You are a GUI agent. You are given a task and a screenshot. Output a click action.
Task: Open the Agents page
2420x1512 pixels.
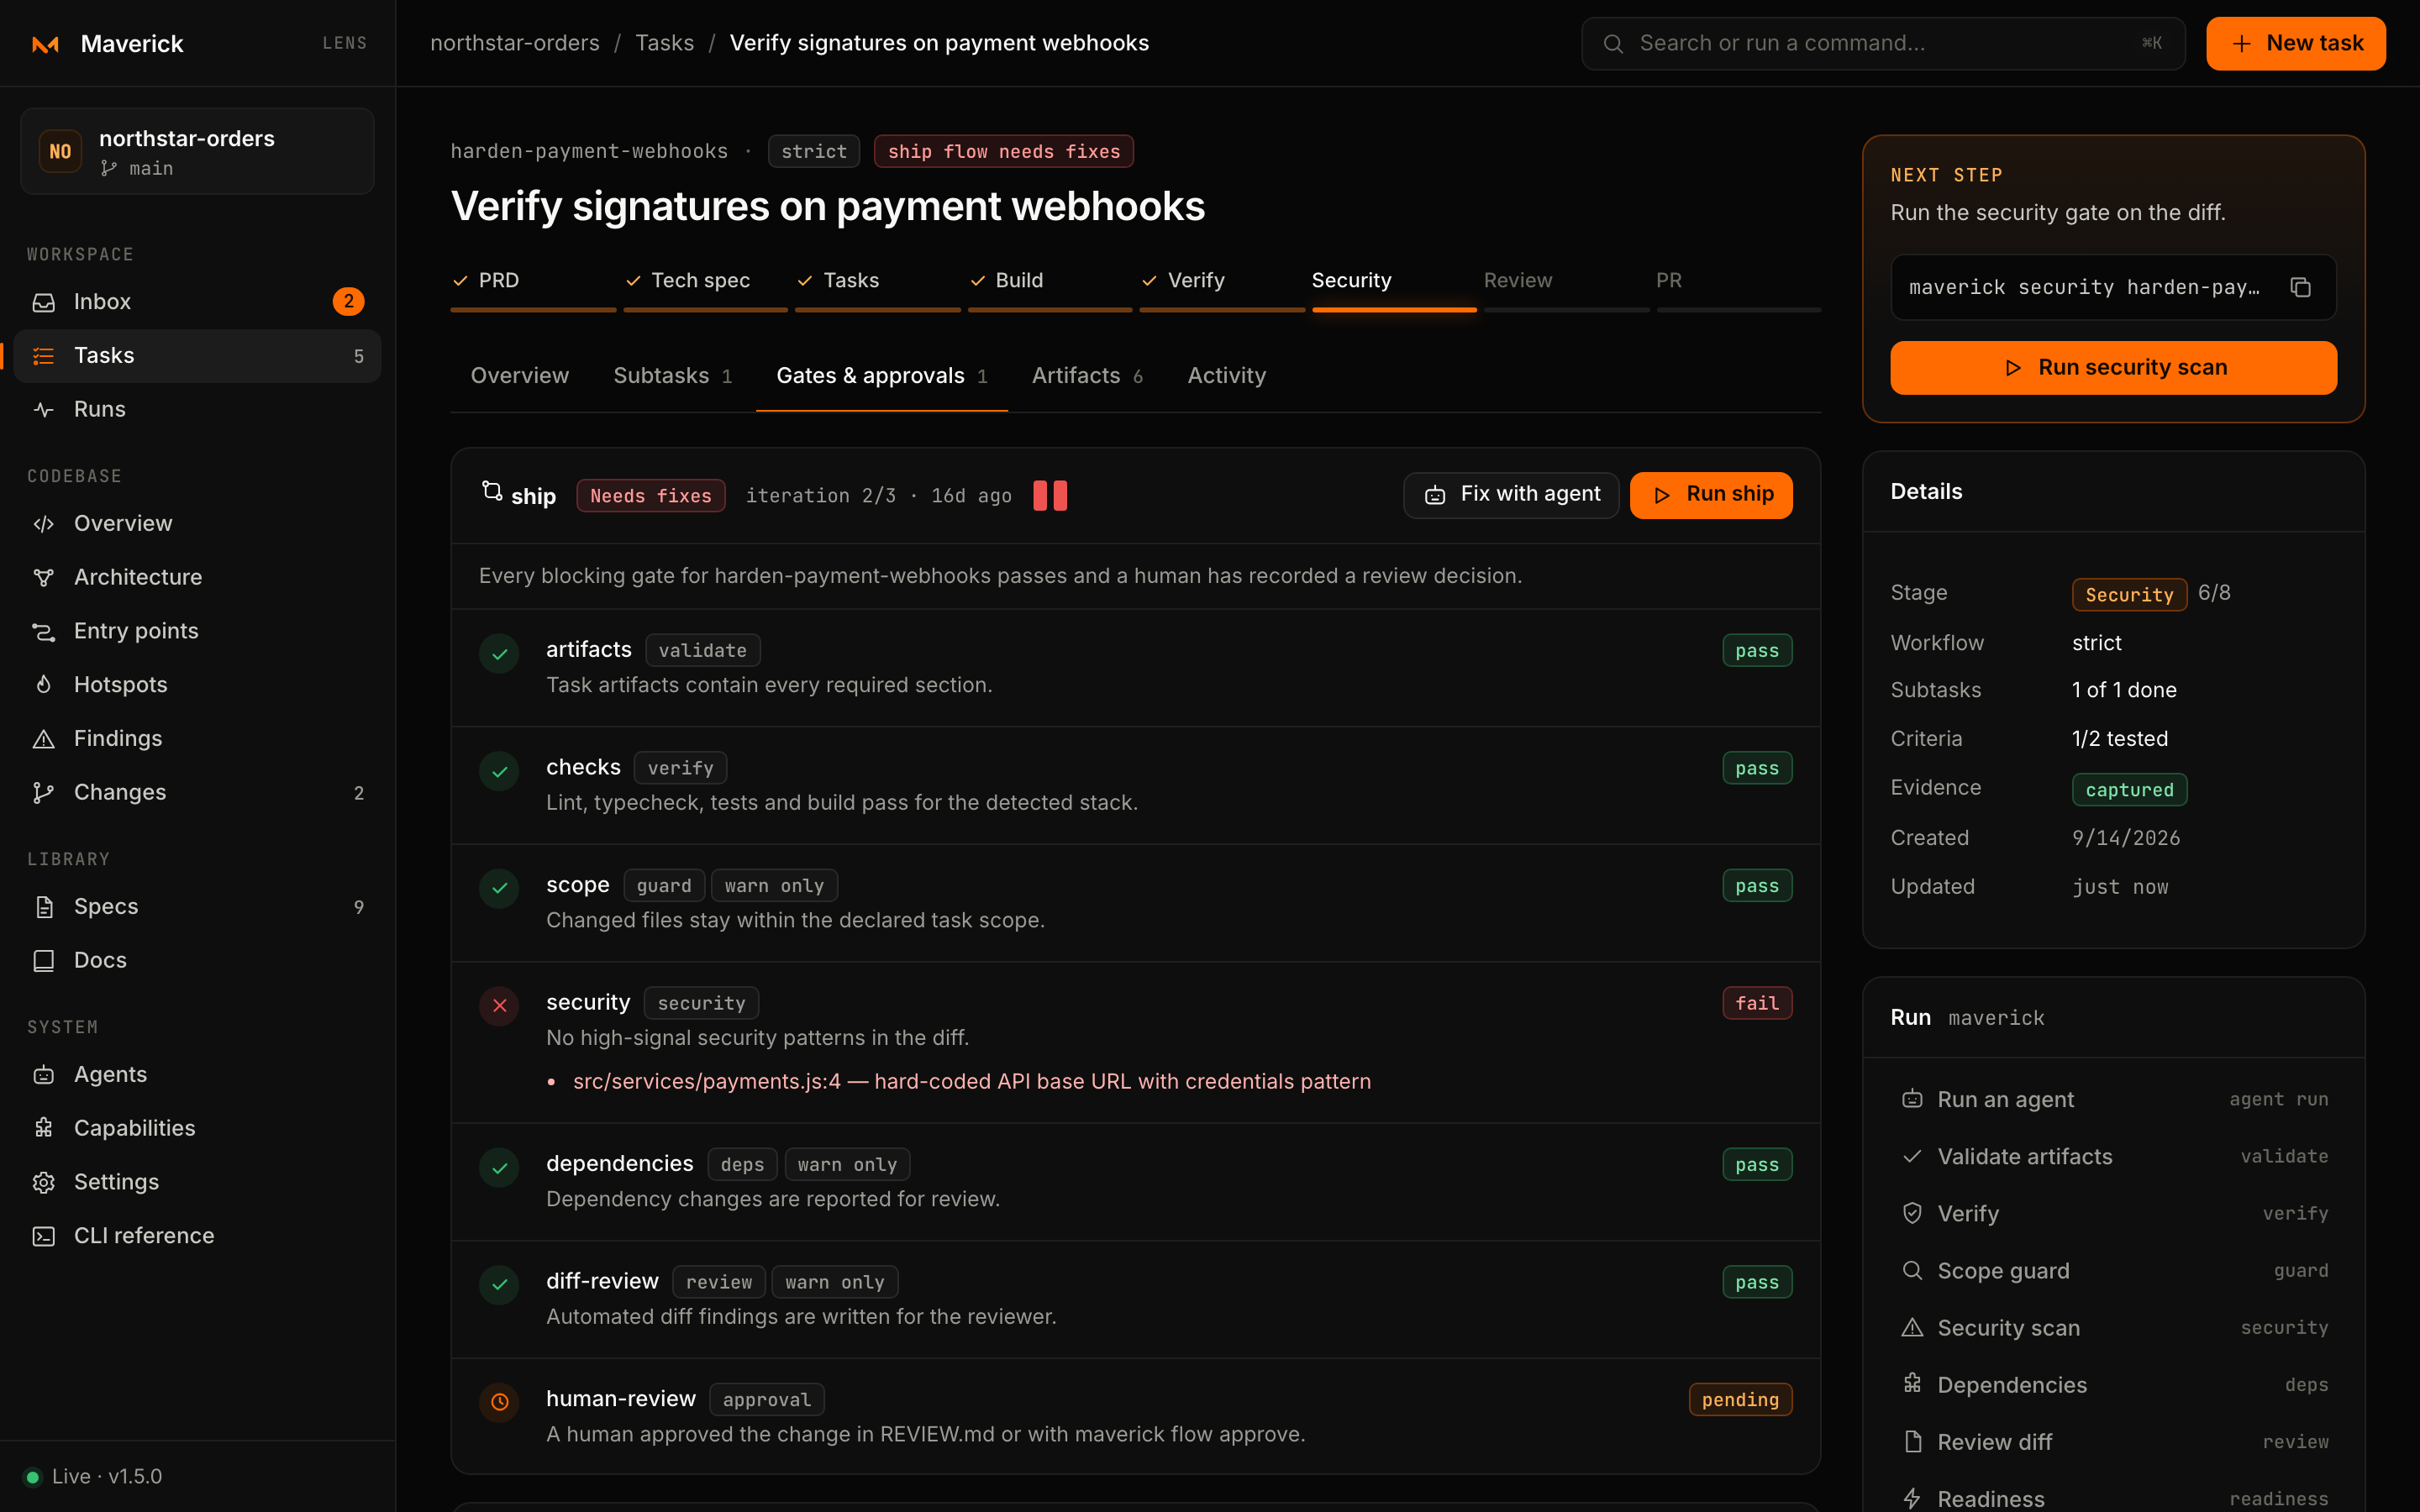pyautogui.click(x=197, y=1075)
